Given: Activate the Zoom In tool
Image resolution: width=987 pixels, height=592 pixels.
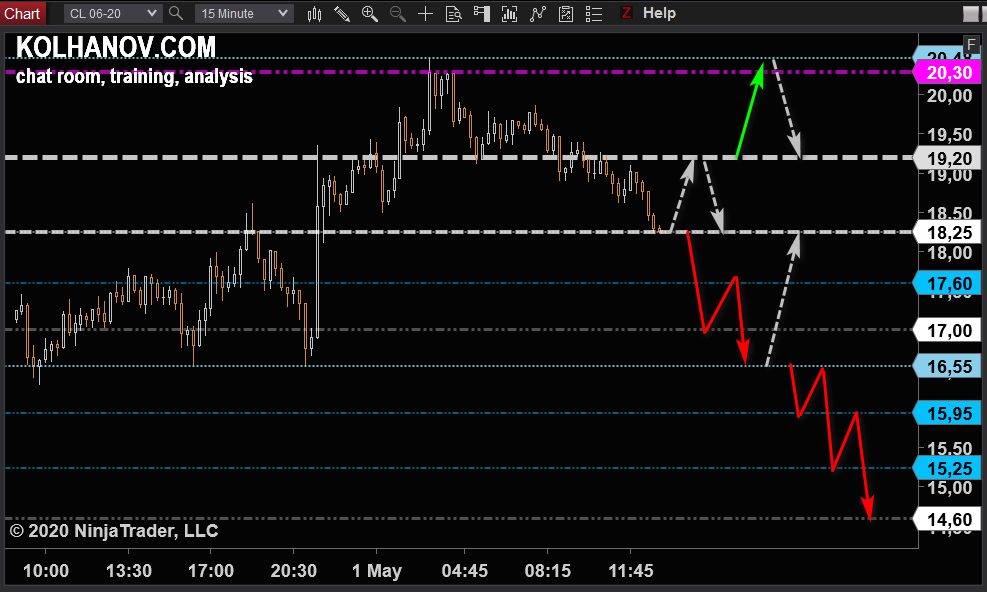Looking at the screenshot, I should click(x=370, y=13).
